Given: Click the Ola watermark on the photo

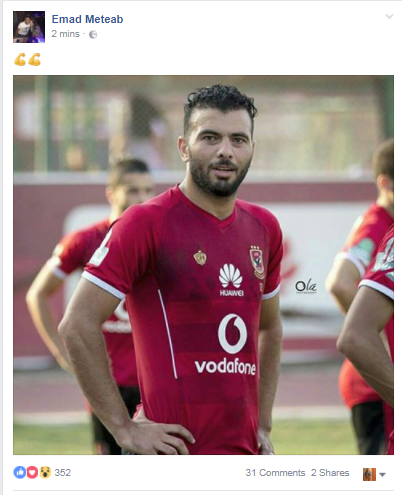Looking at the screenshot, I should coord(306,286).
